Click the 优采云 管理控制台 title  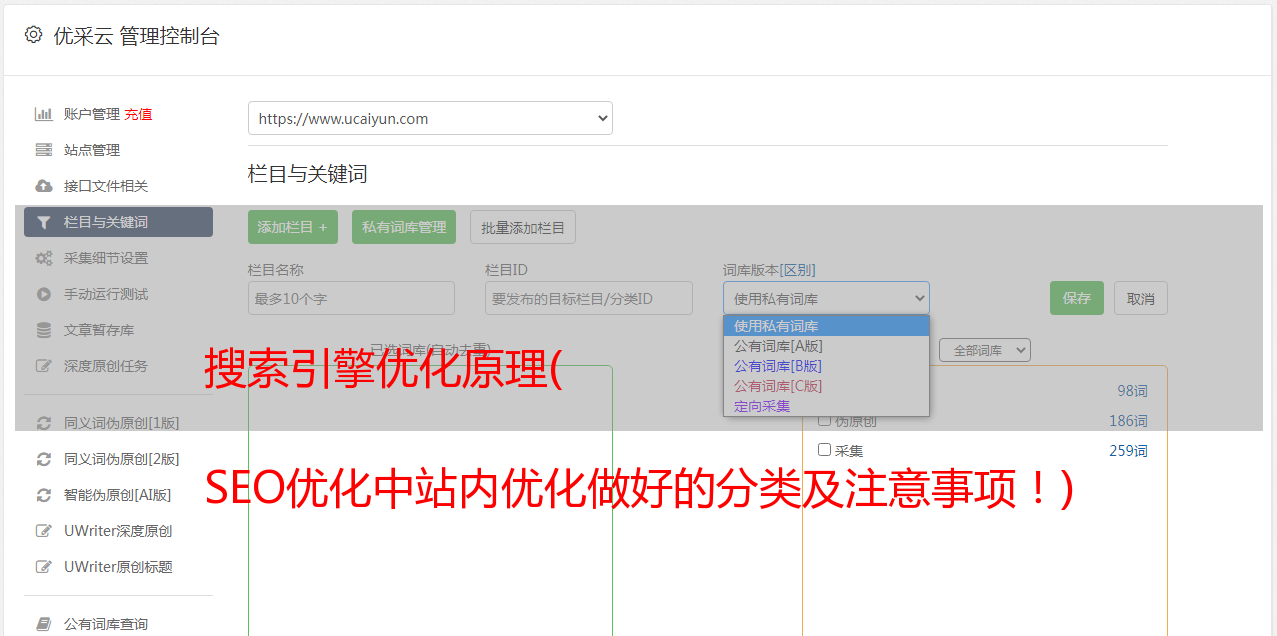point(136,36)
